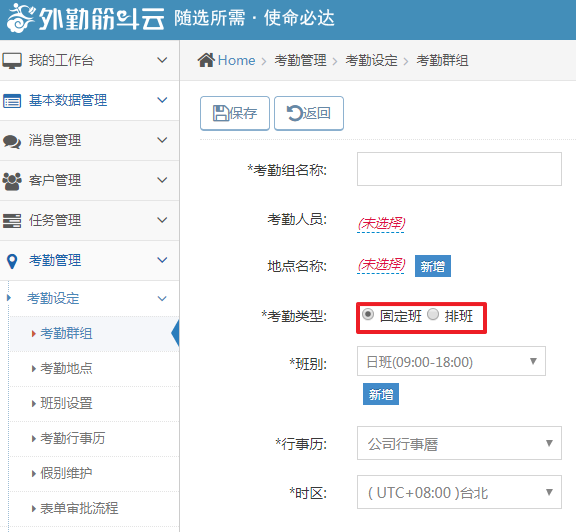
Task: Click the map pin icon for 考勤管理
Action: [x=12, y=261]
